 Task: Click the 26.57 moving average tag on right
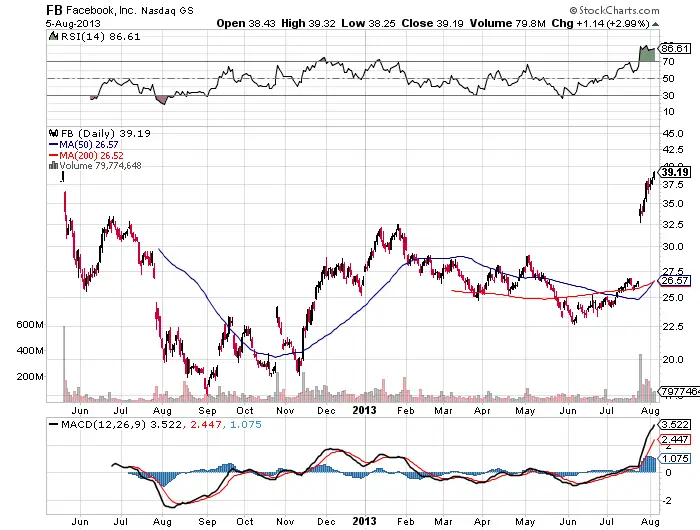(675, 280)
